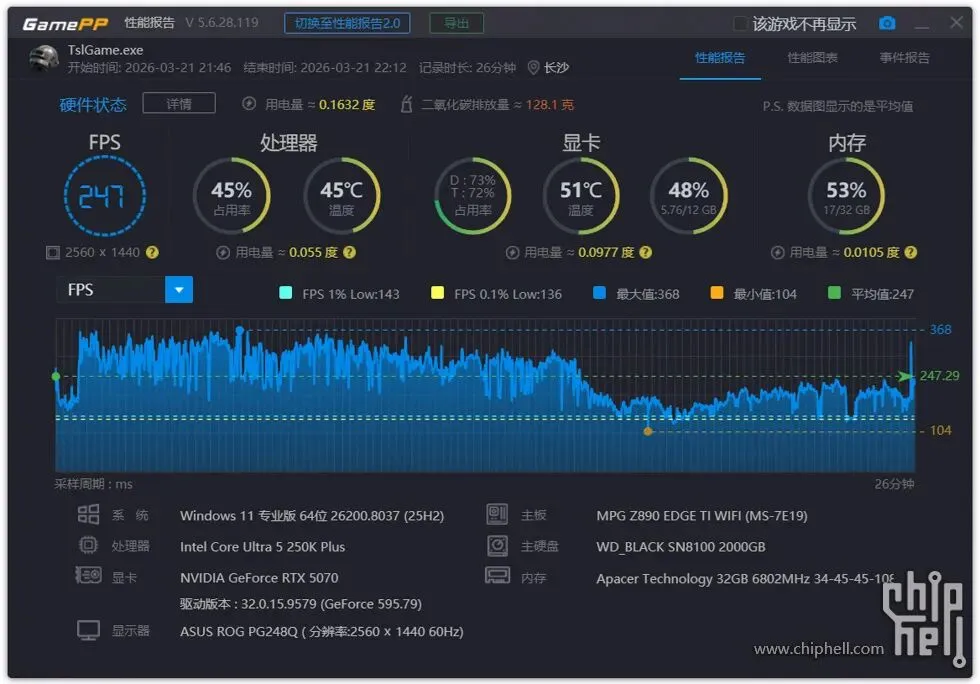Click the text Intel Core Ultra 5 250K Plus

(262, 546)
